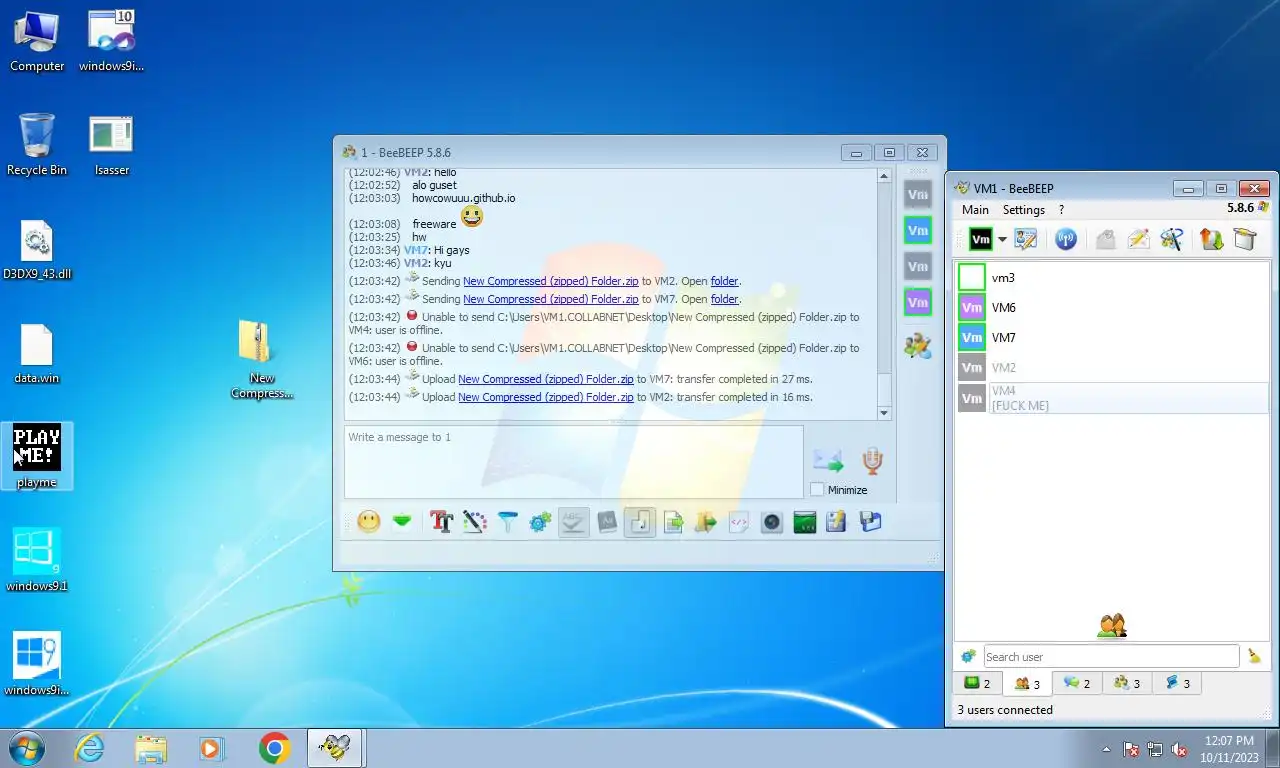Screen dimensions: 1280x768
Task: Click the send file icon in chat toolbar
Action: pyautogui.click(x=673, y=522)
